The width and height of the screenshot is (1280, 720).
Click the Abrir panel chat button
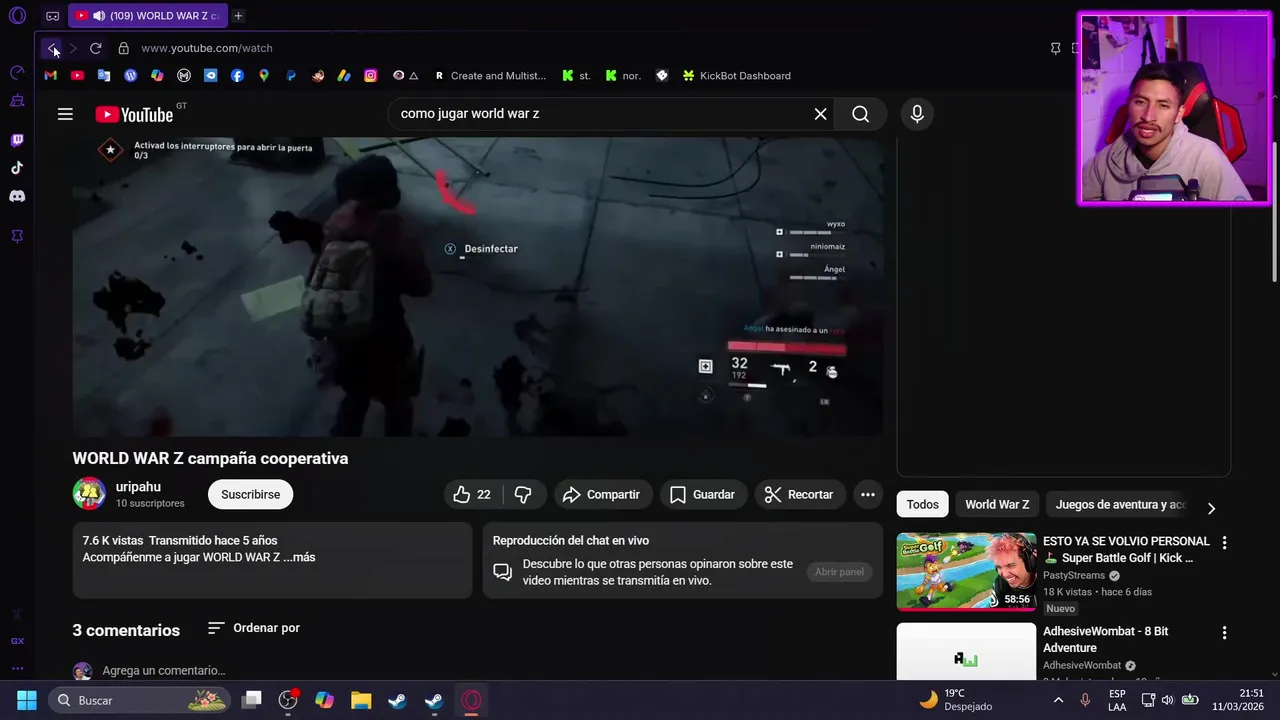coord(839,572)
